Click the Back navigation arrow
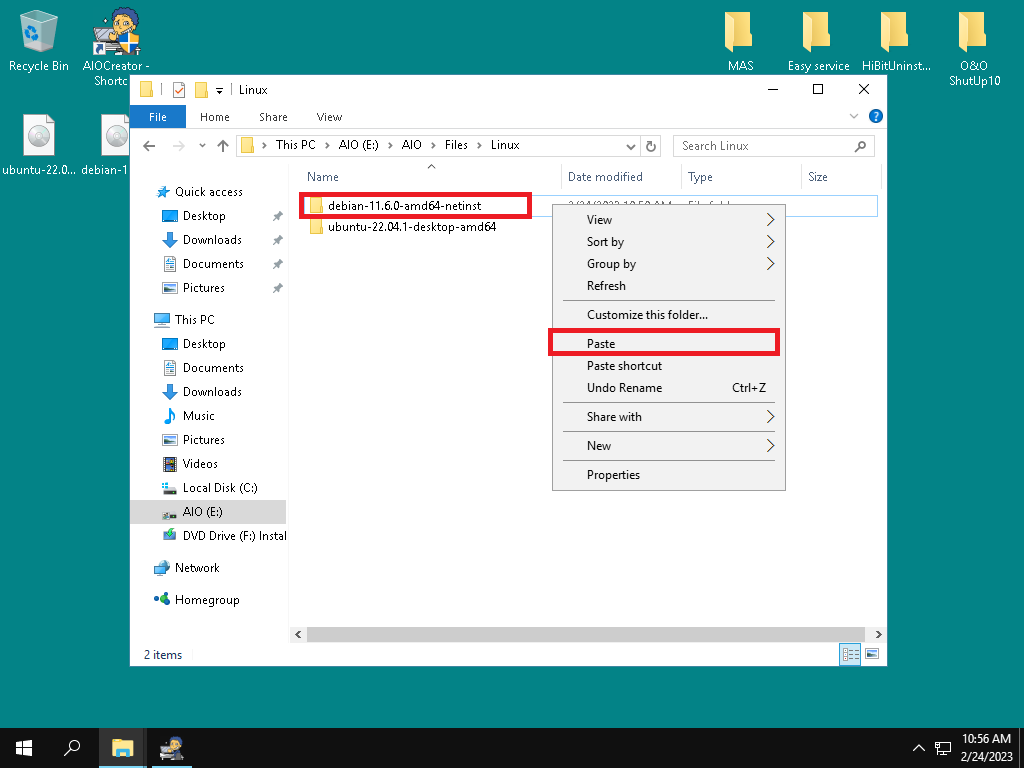1024x768 pixels. click(149, 146)
